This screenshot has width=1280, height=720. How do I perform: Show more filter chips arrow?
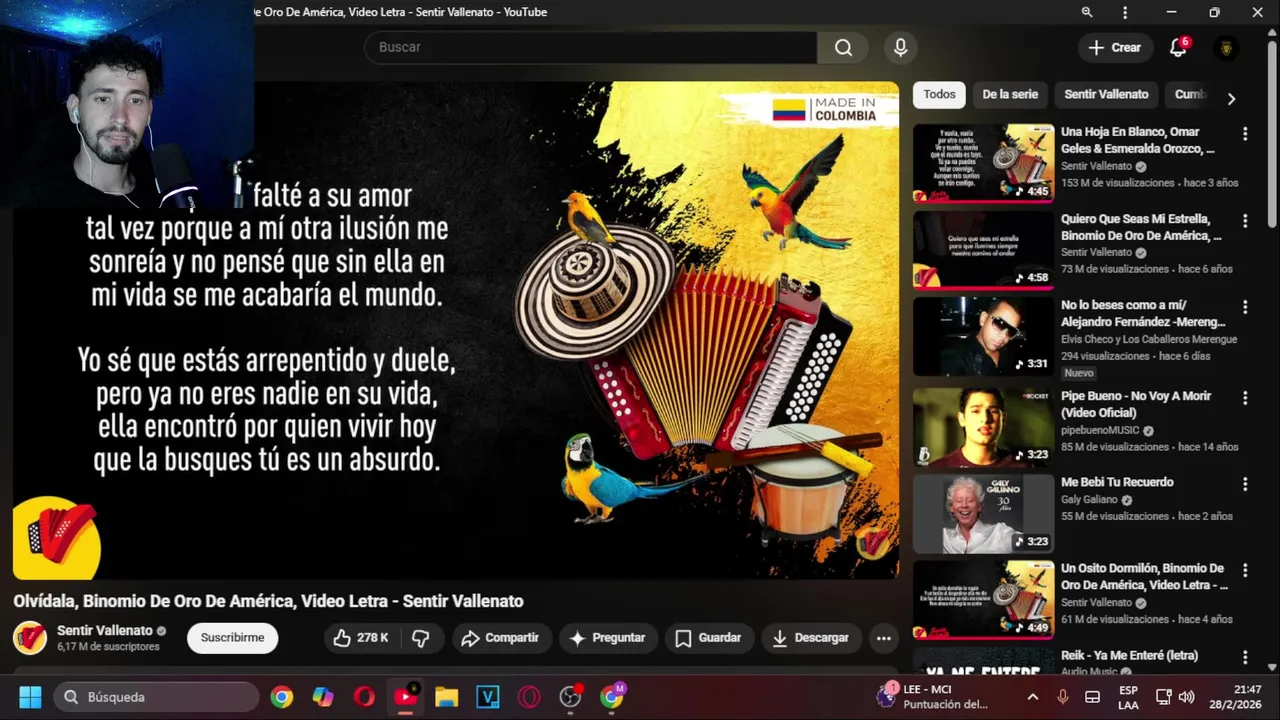click(x=1231, y=99)
